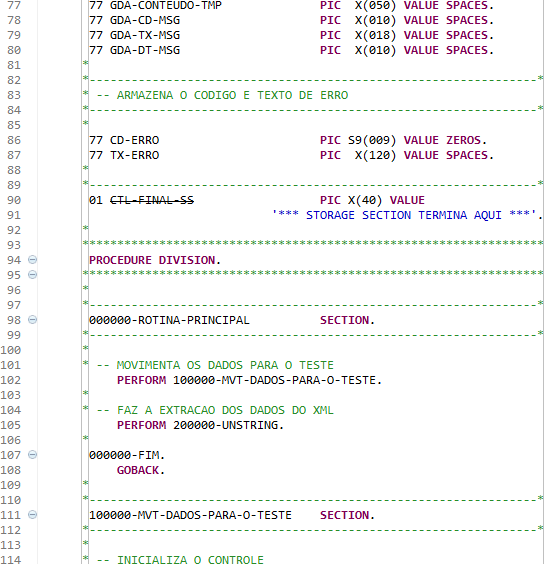Screen dimensions: 544x564
Task: Click line number 86 in the gutter
Action: pyautogui.click(x=14, y=140)
